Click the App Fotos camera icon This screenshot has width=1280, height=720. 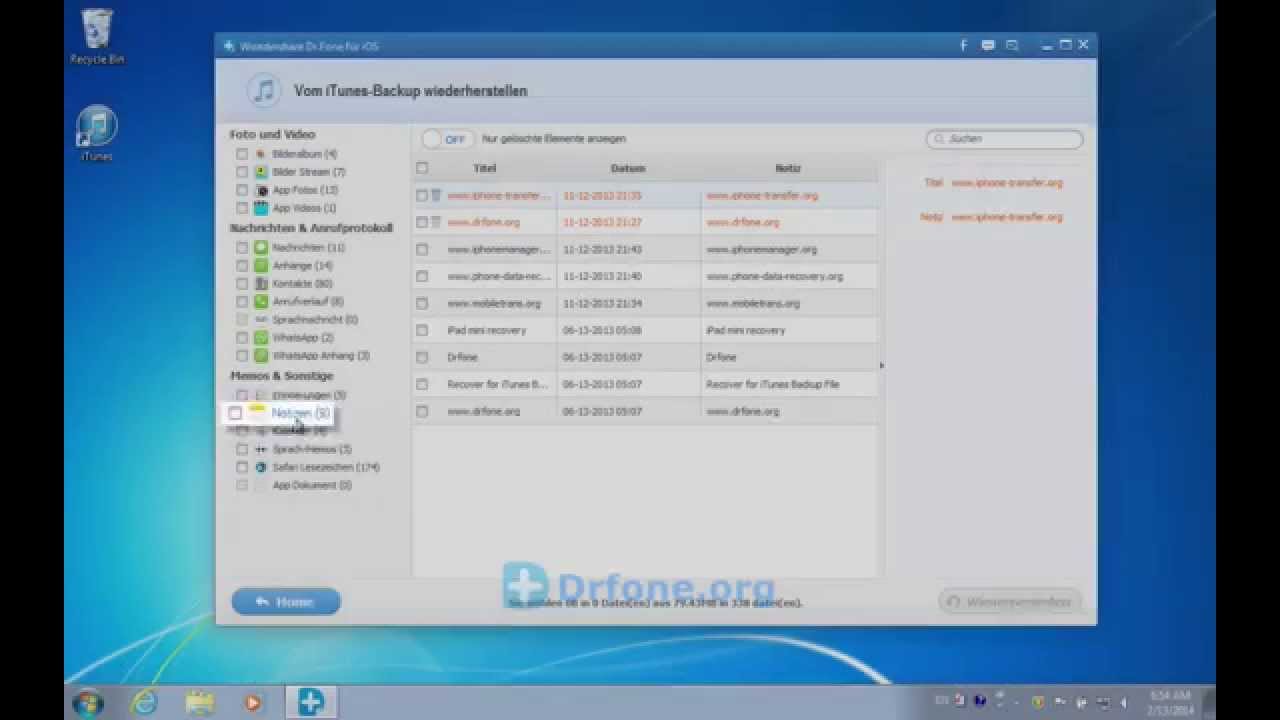point(261,190)
